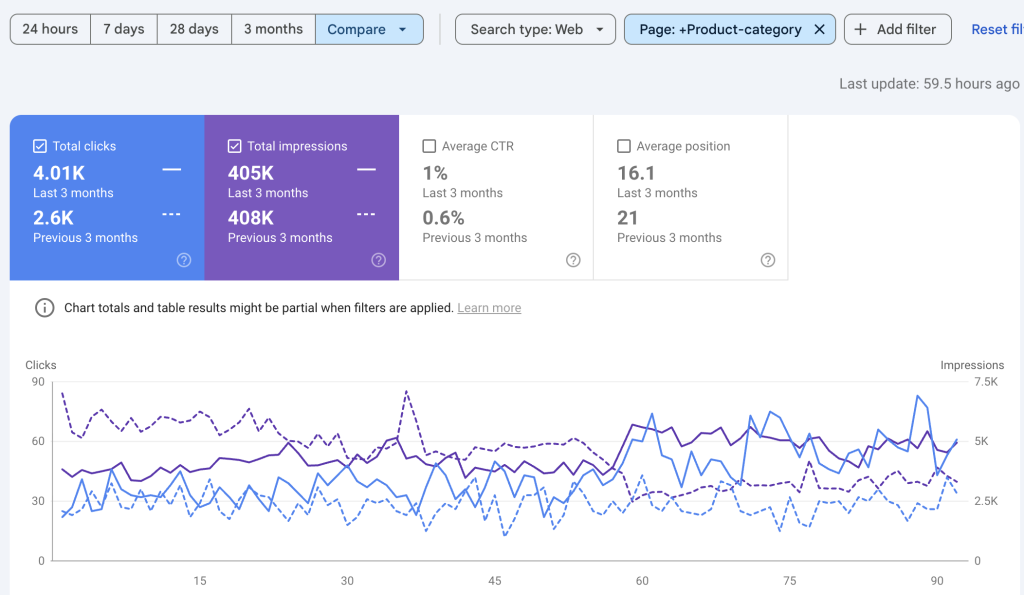Uncheck the Total clicks checkbox
Screen dimensions: 1024x595
point(40,146)
